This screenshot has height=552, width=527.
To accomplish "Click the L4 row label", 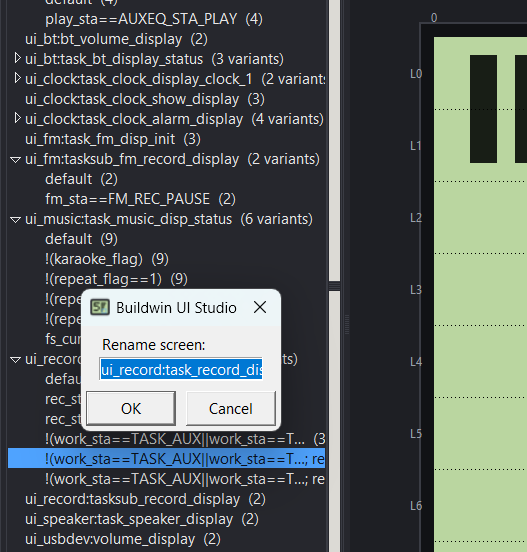I will click(416, 362).
